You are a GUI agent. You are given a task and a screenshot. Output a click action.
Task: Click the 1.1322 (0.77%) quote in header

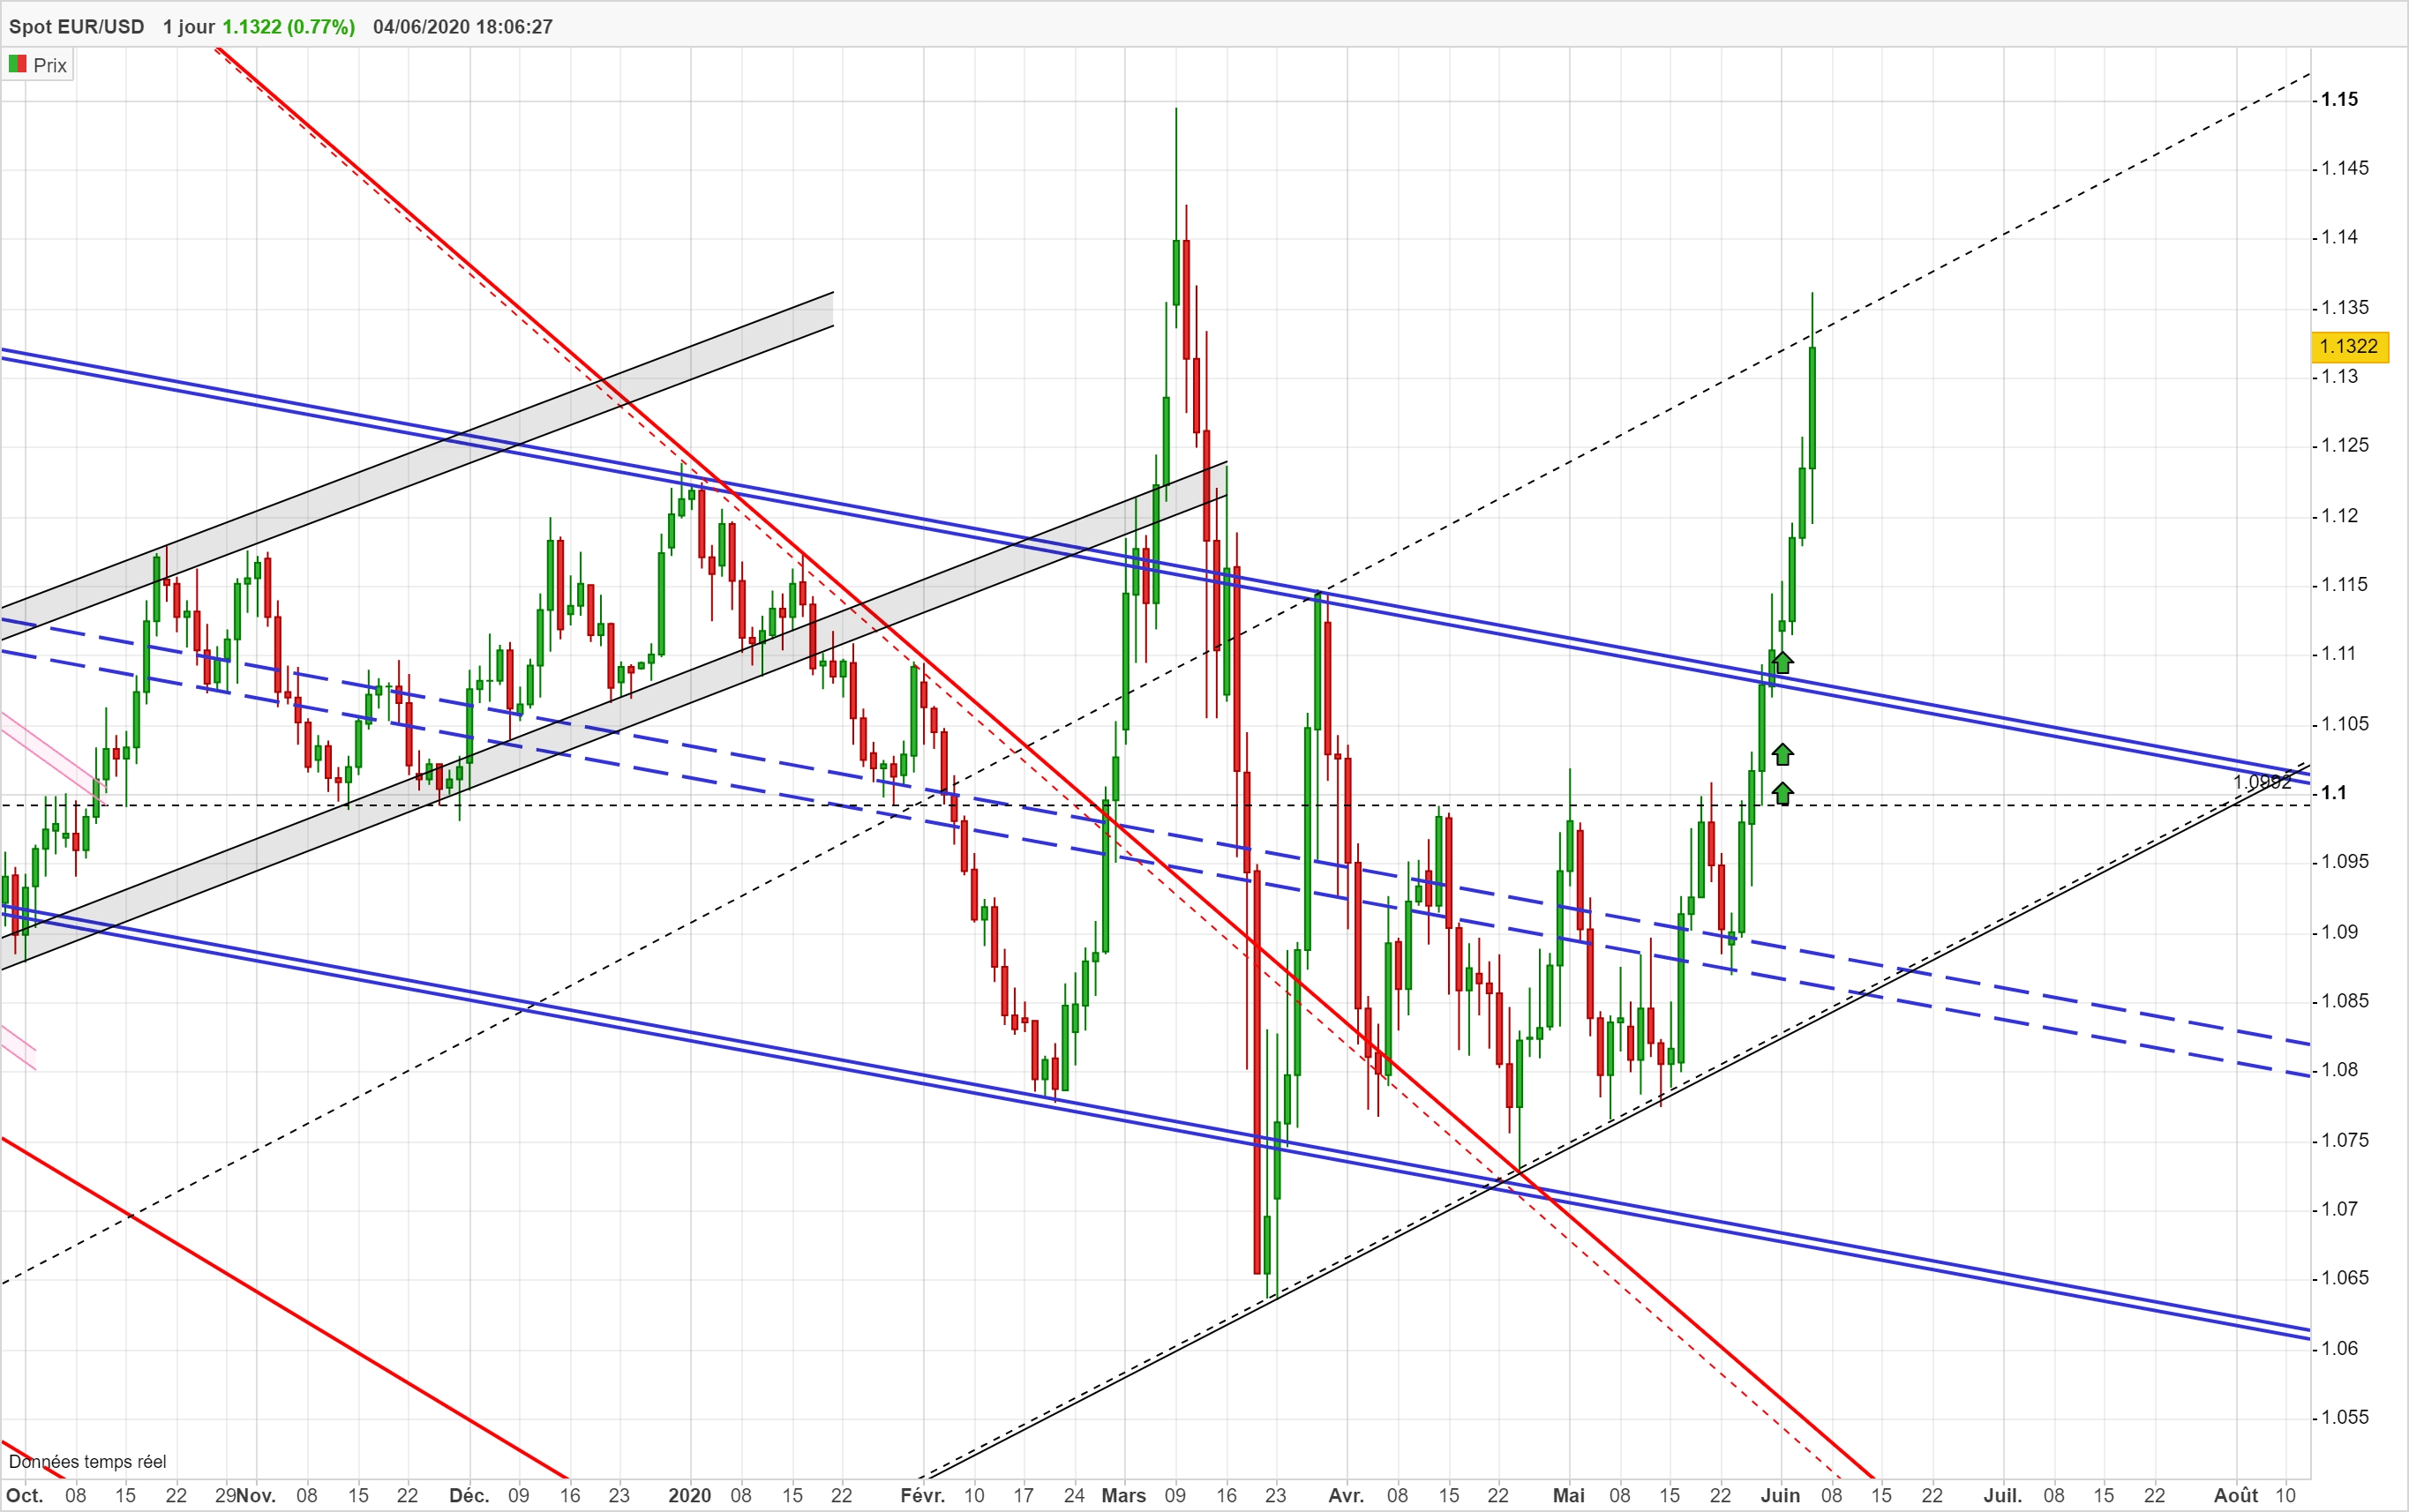pyautogui.click(x=288, y=27)
